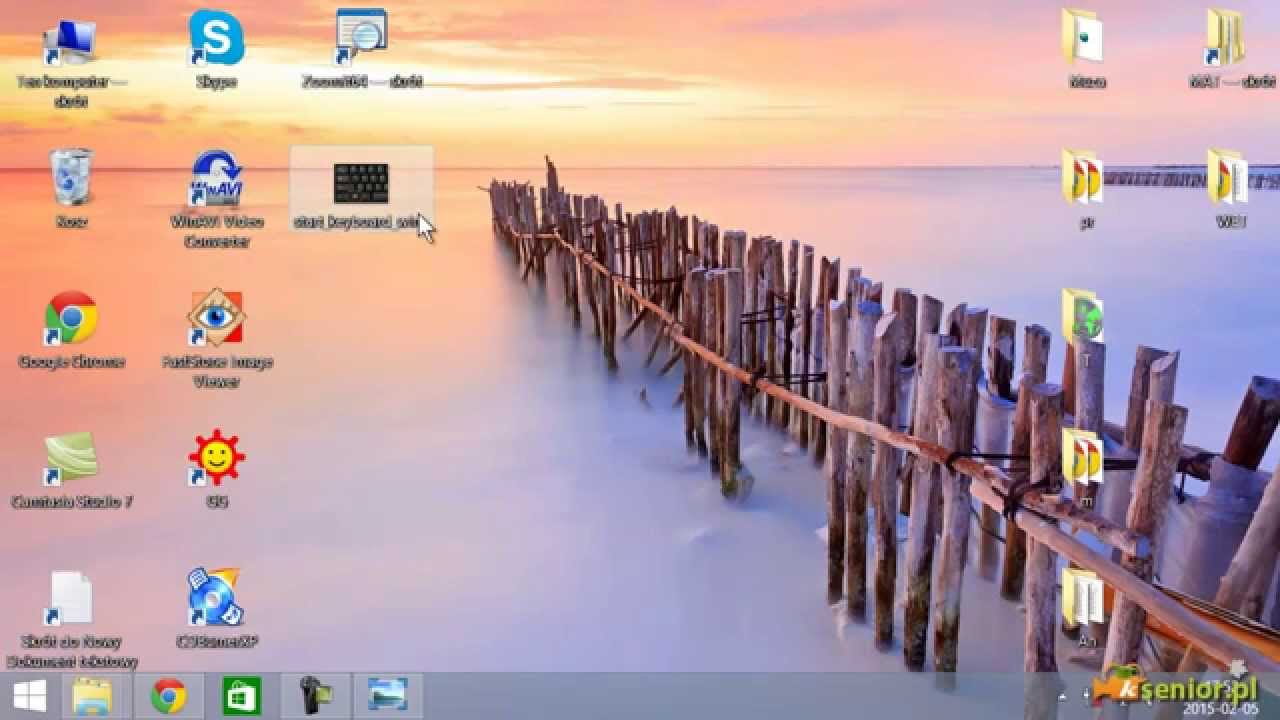Image resolution: width=1280 pixels, height=720 pixels.
Task: Open the green Windows Store taskbar icon
Action: (241, 696)
